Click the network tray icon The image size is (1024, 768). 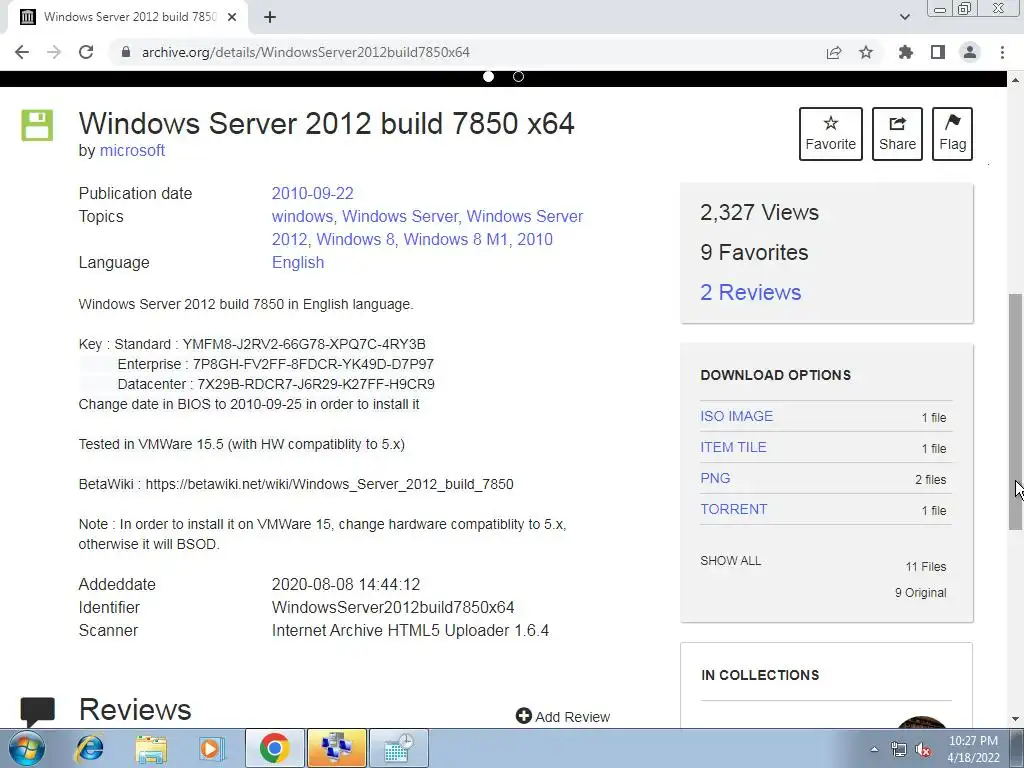tap(899, 749)
